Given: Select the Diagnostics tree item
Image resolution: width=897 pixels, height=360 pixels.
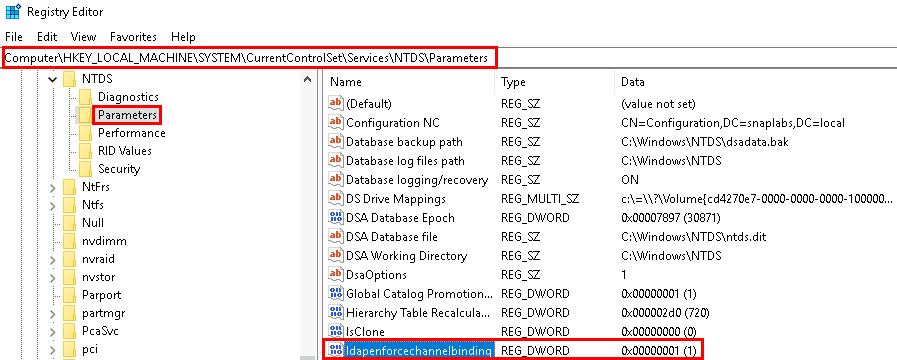Looking at the screenshot, I should [x=128, y=97].
